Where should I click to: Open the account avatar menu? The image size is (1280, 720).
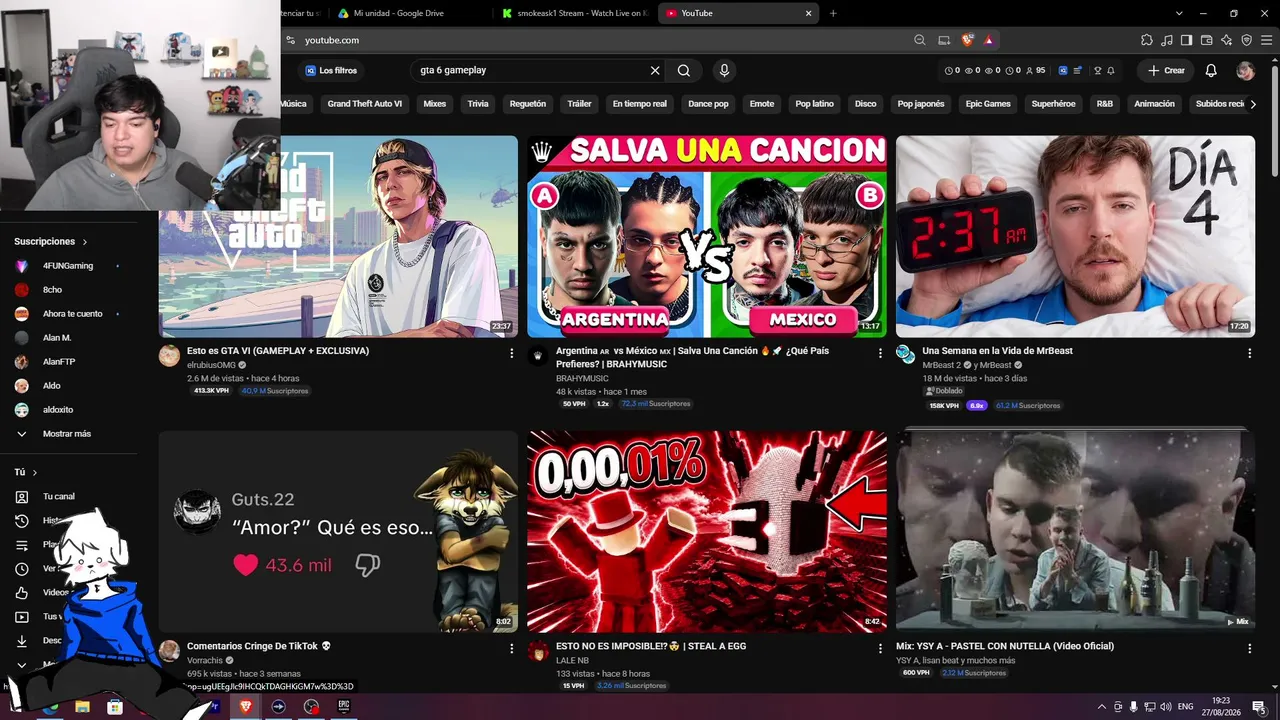tap(1245, 71)
